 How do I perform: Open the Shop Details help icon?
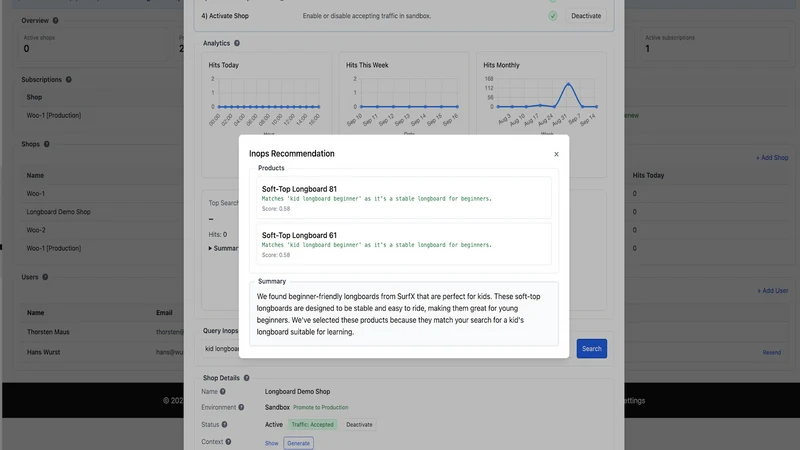pyautogui.click(x=246, y=378)
